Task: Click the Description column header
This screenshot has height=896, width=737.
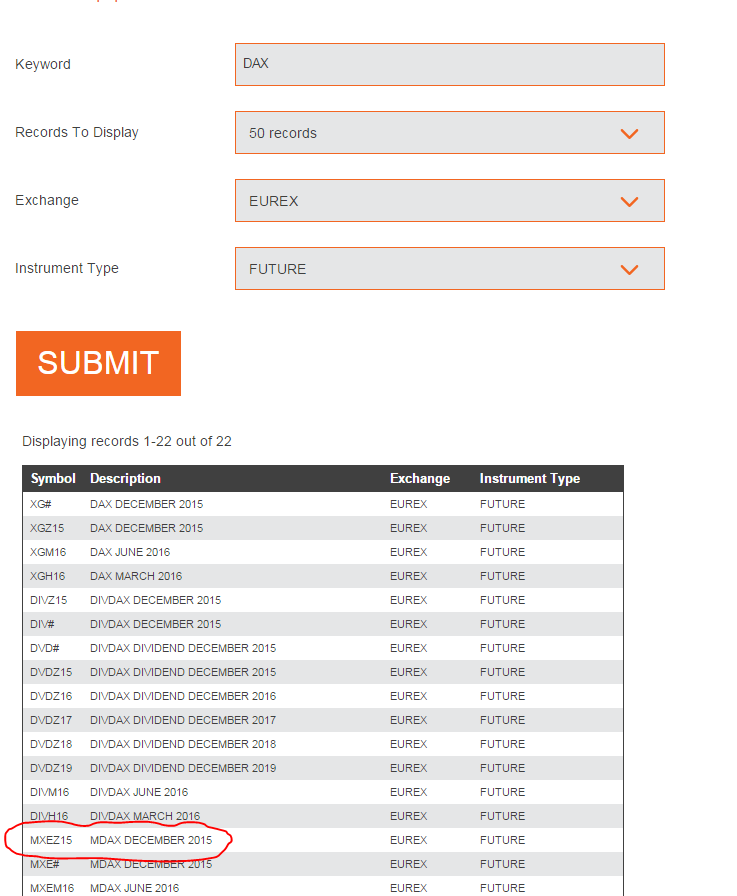Action: pyautogui.click(x=125, y=479)
